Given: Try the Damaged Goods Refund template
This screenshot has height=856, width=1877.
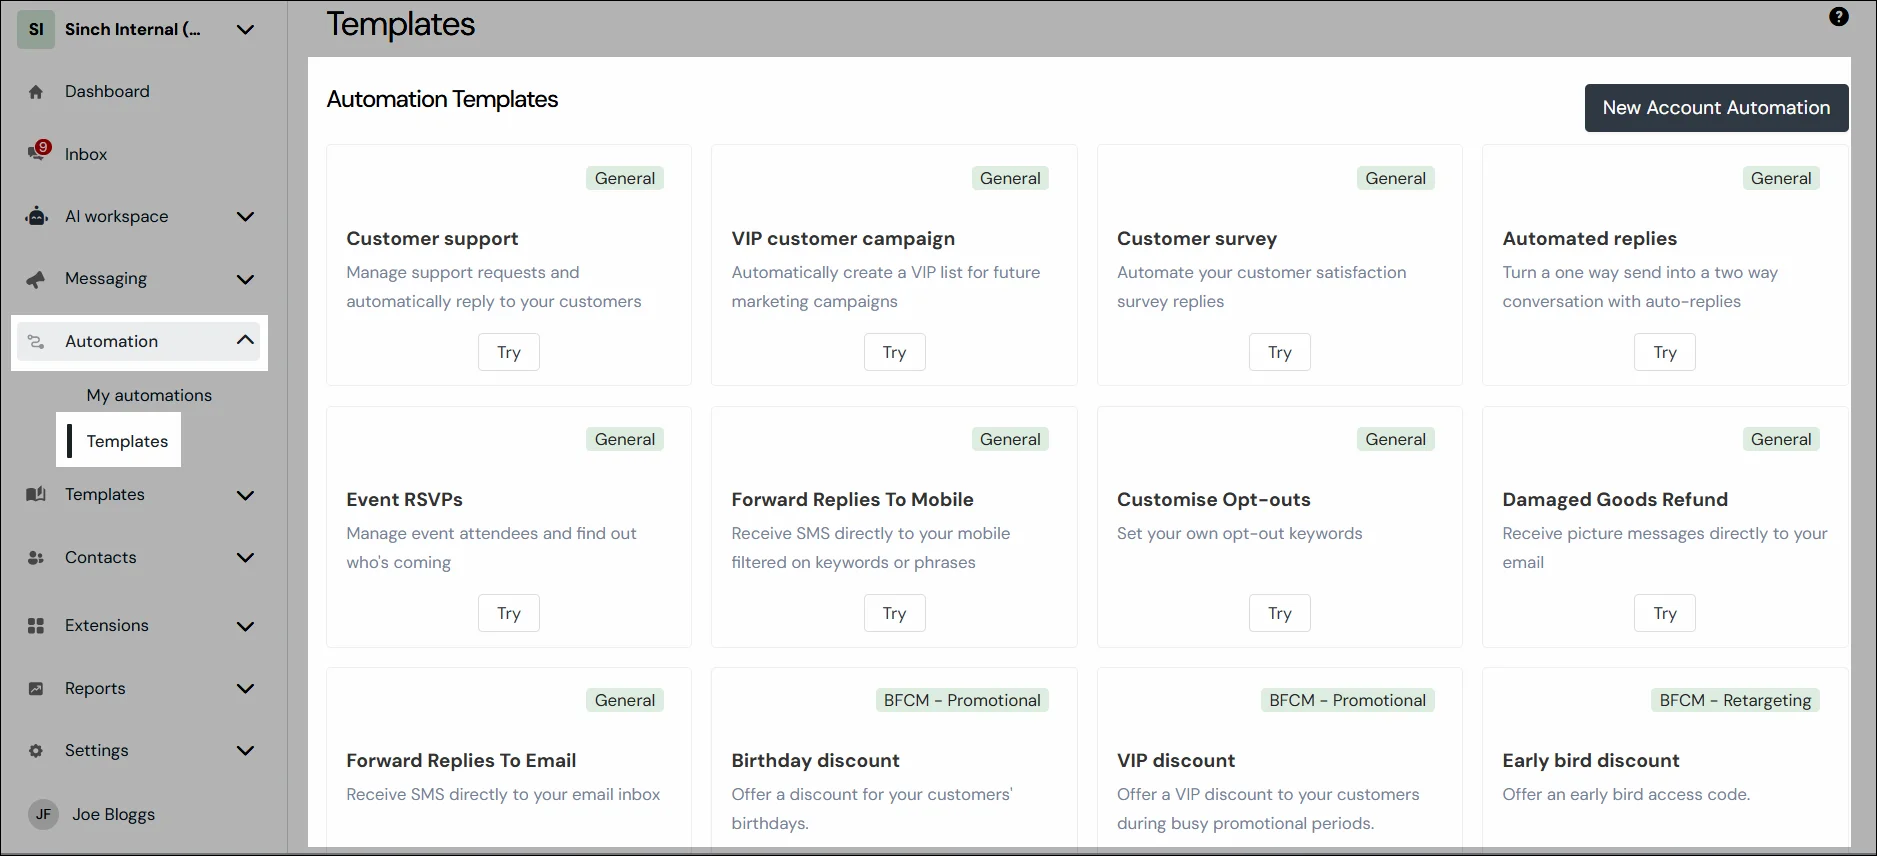Looking at the screenshot, I should point(1665,613).
